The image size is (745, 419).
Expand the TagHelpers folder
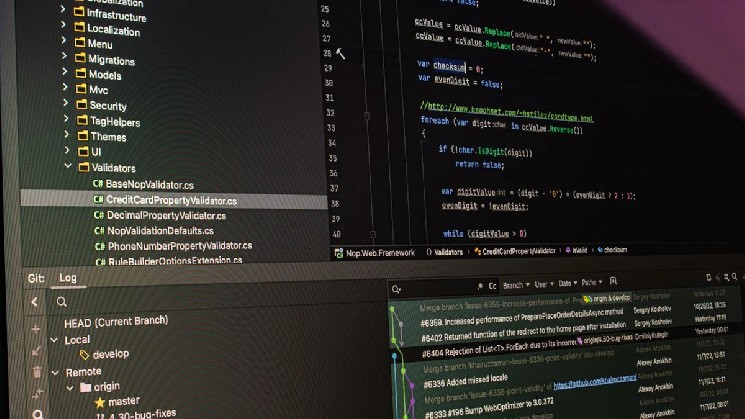[x=66, y=118]
